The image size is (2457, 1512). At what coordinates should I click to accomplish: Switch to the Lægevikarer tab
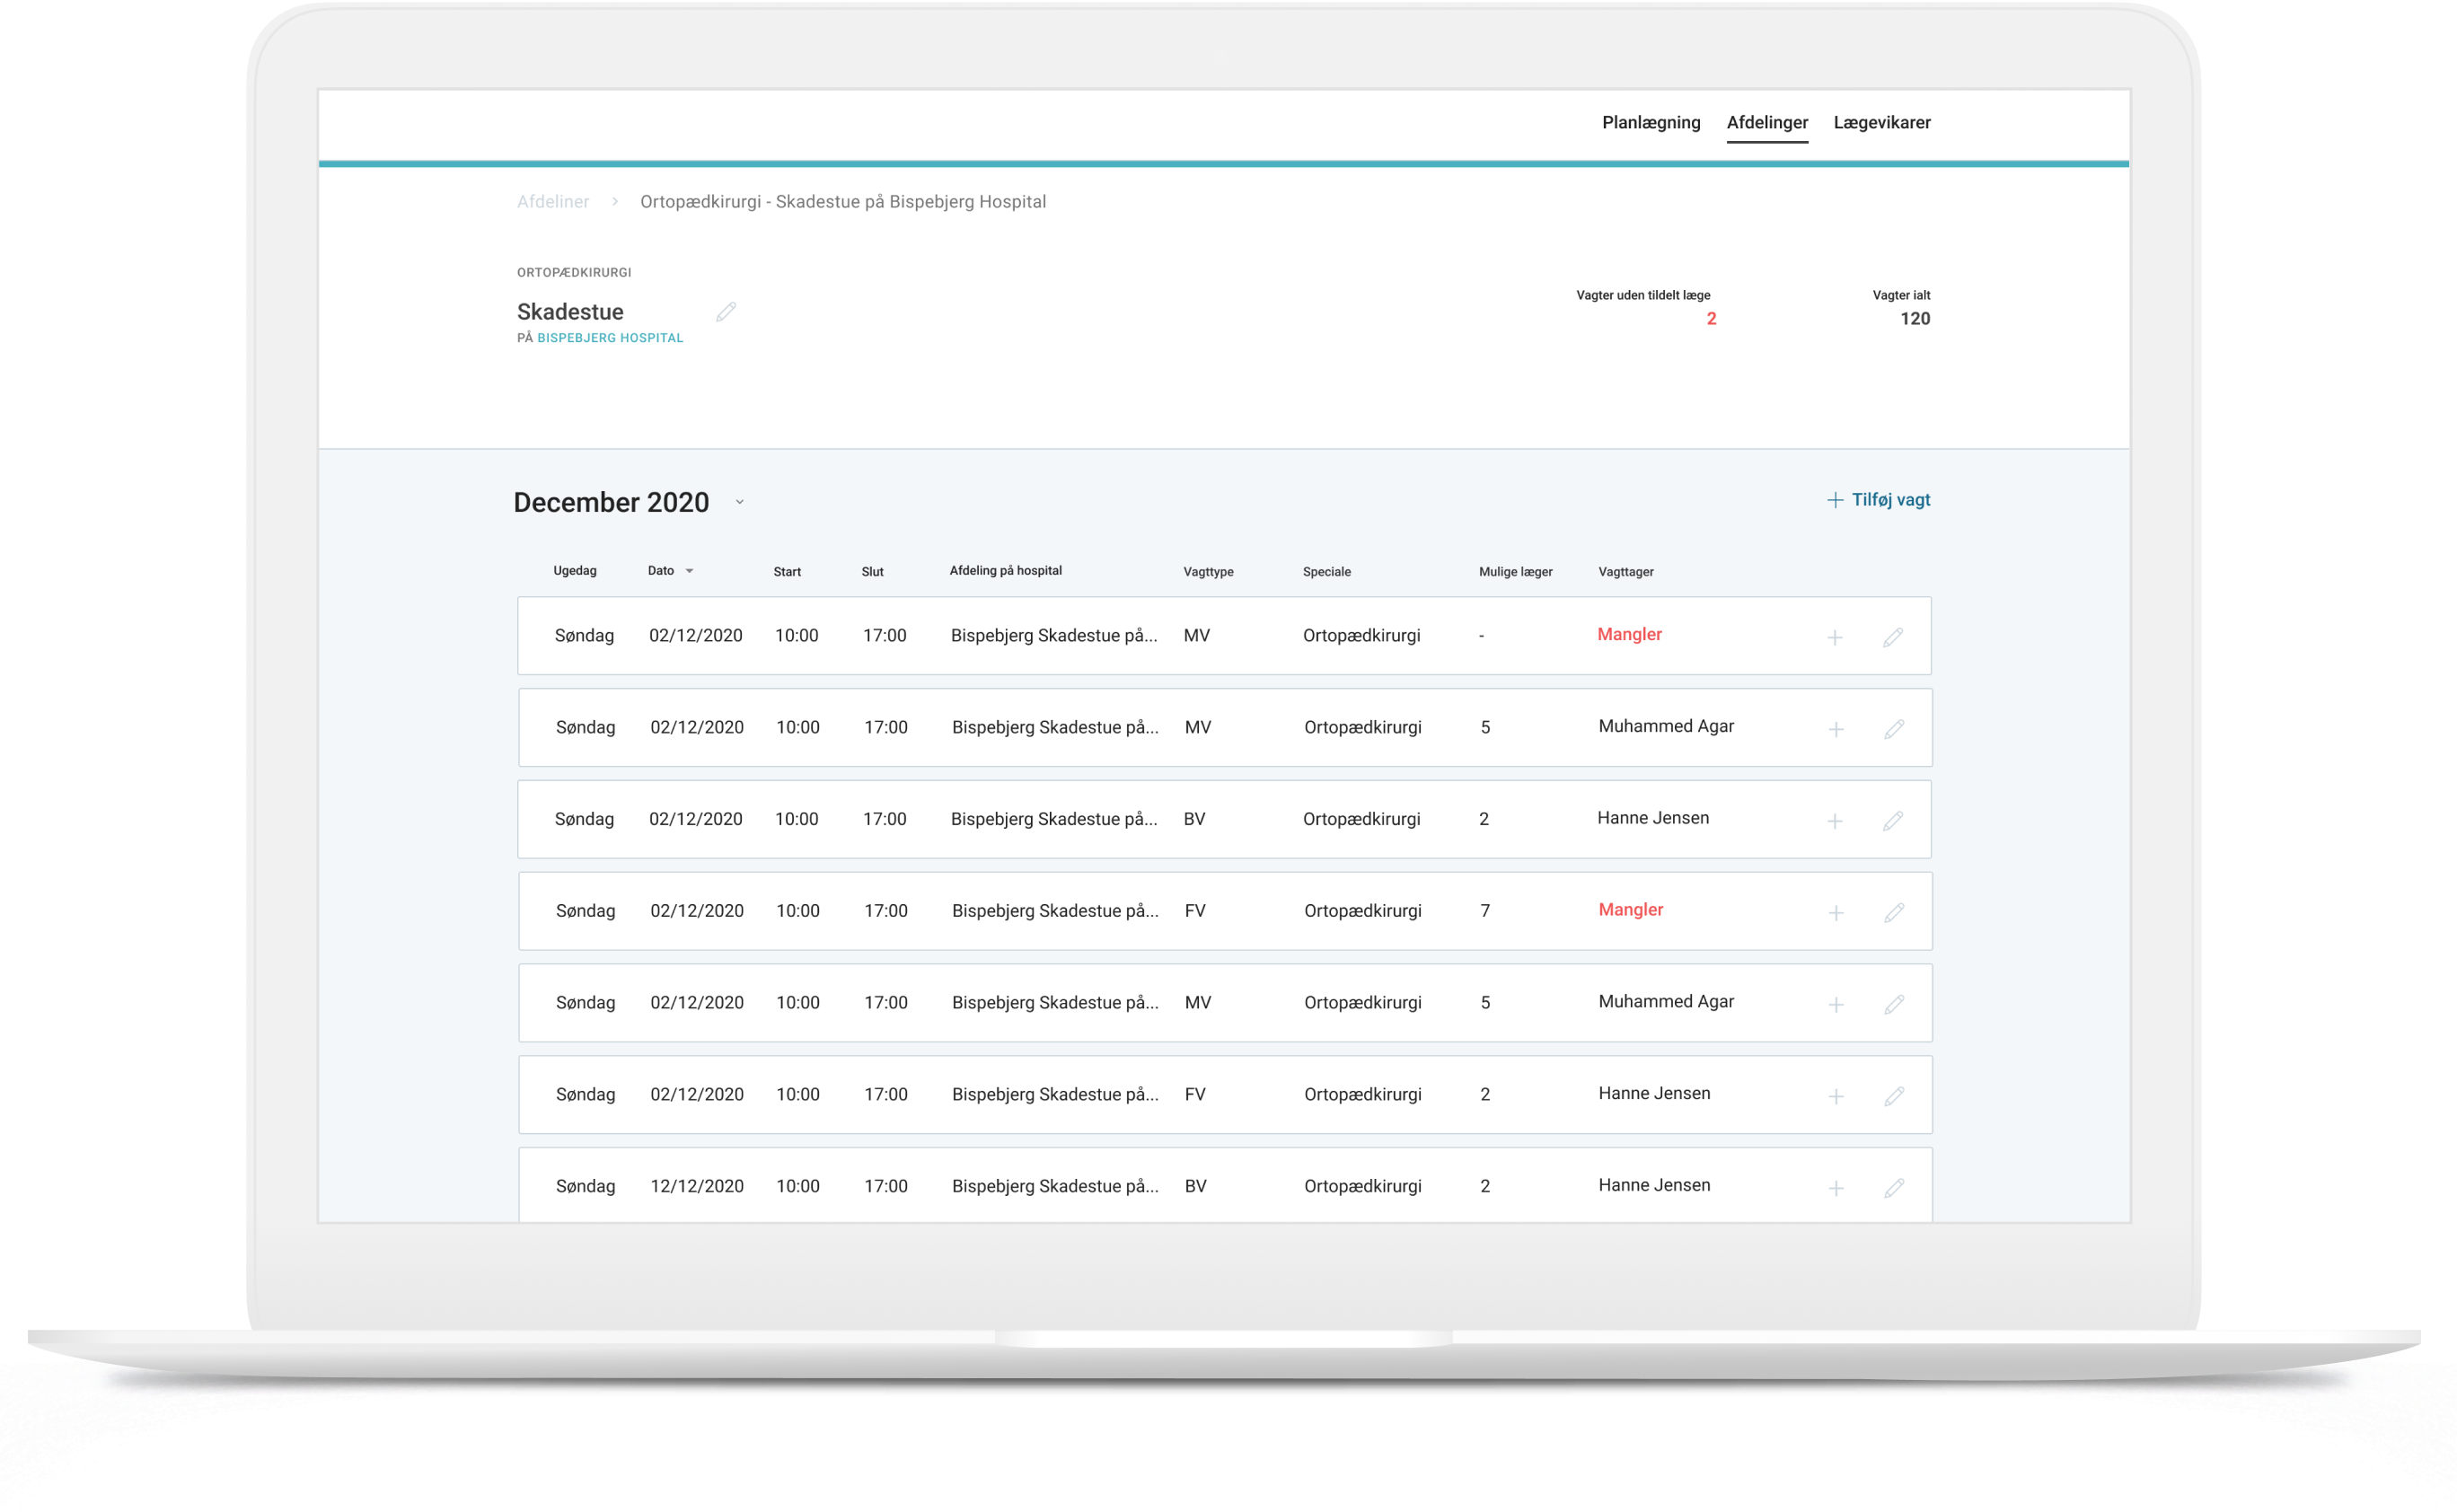1881,122
